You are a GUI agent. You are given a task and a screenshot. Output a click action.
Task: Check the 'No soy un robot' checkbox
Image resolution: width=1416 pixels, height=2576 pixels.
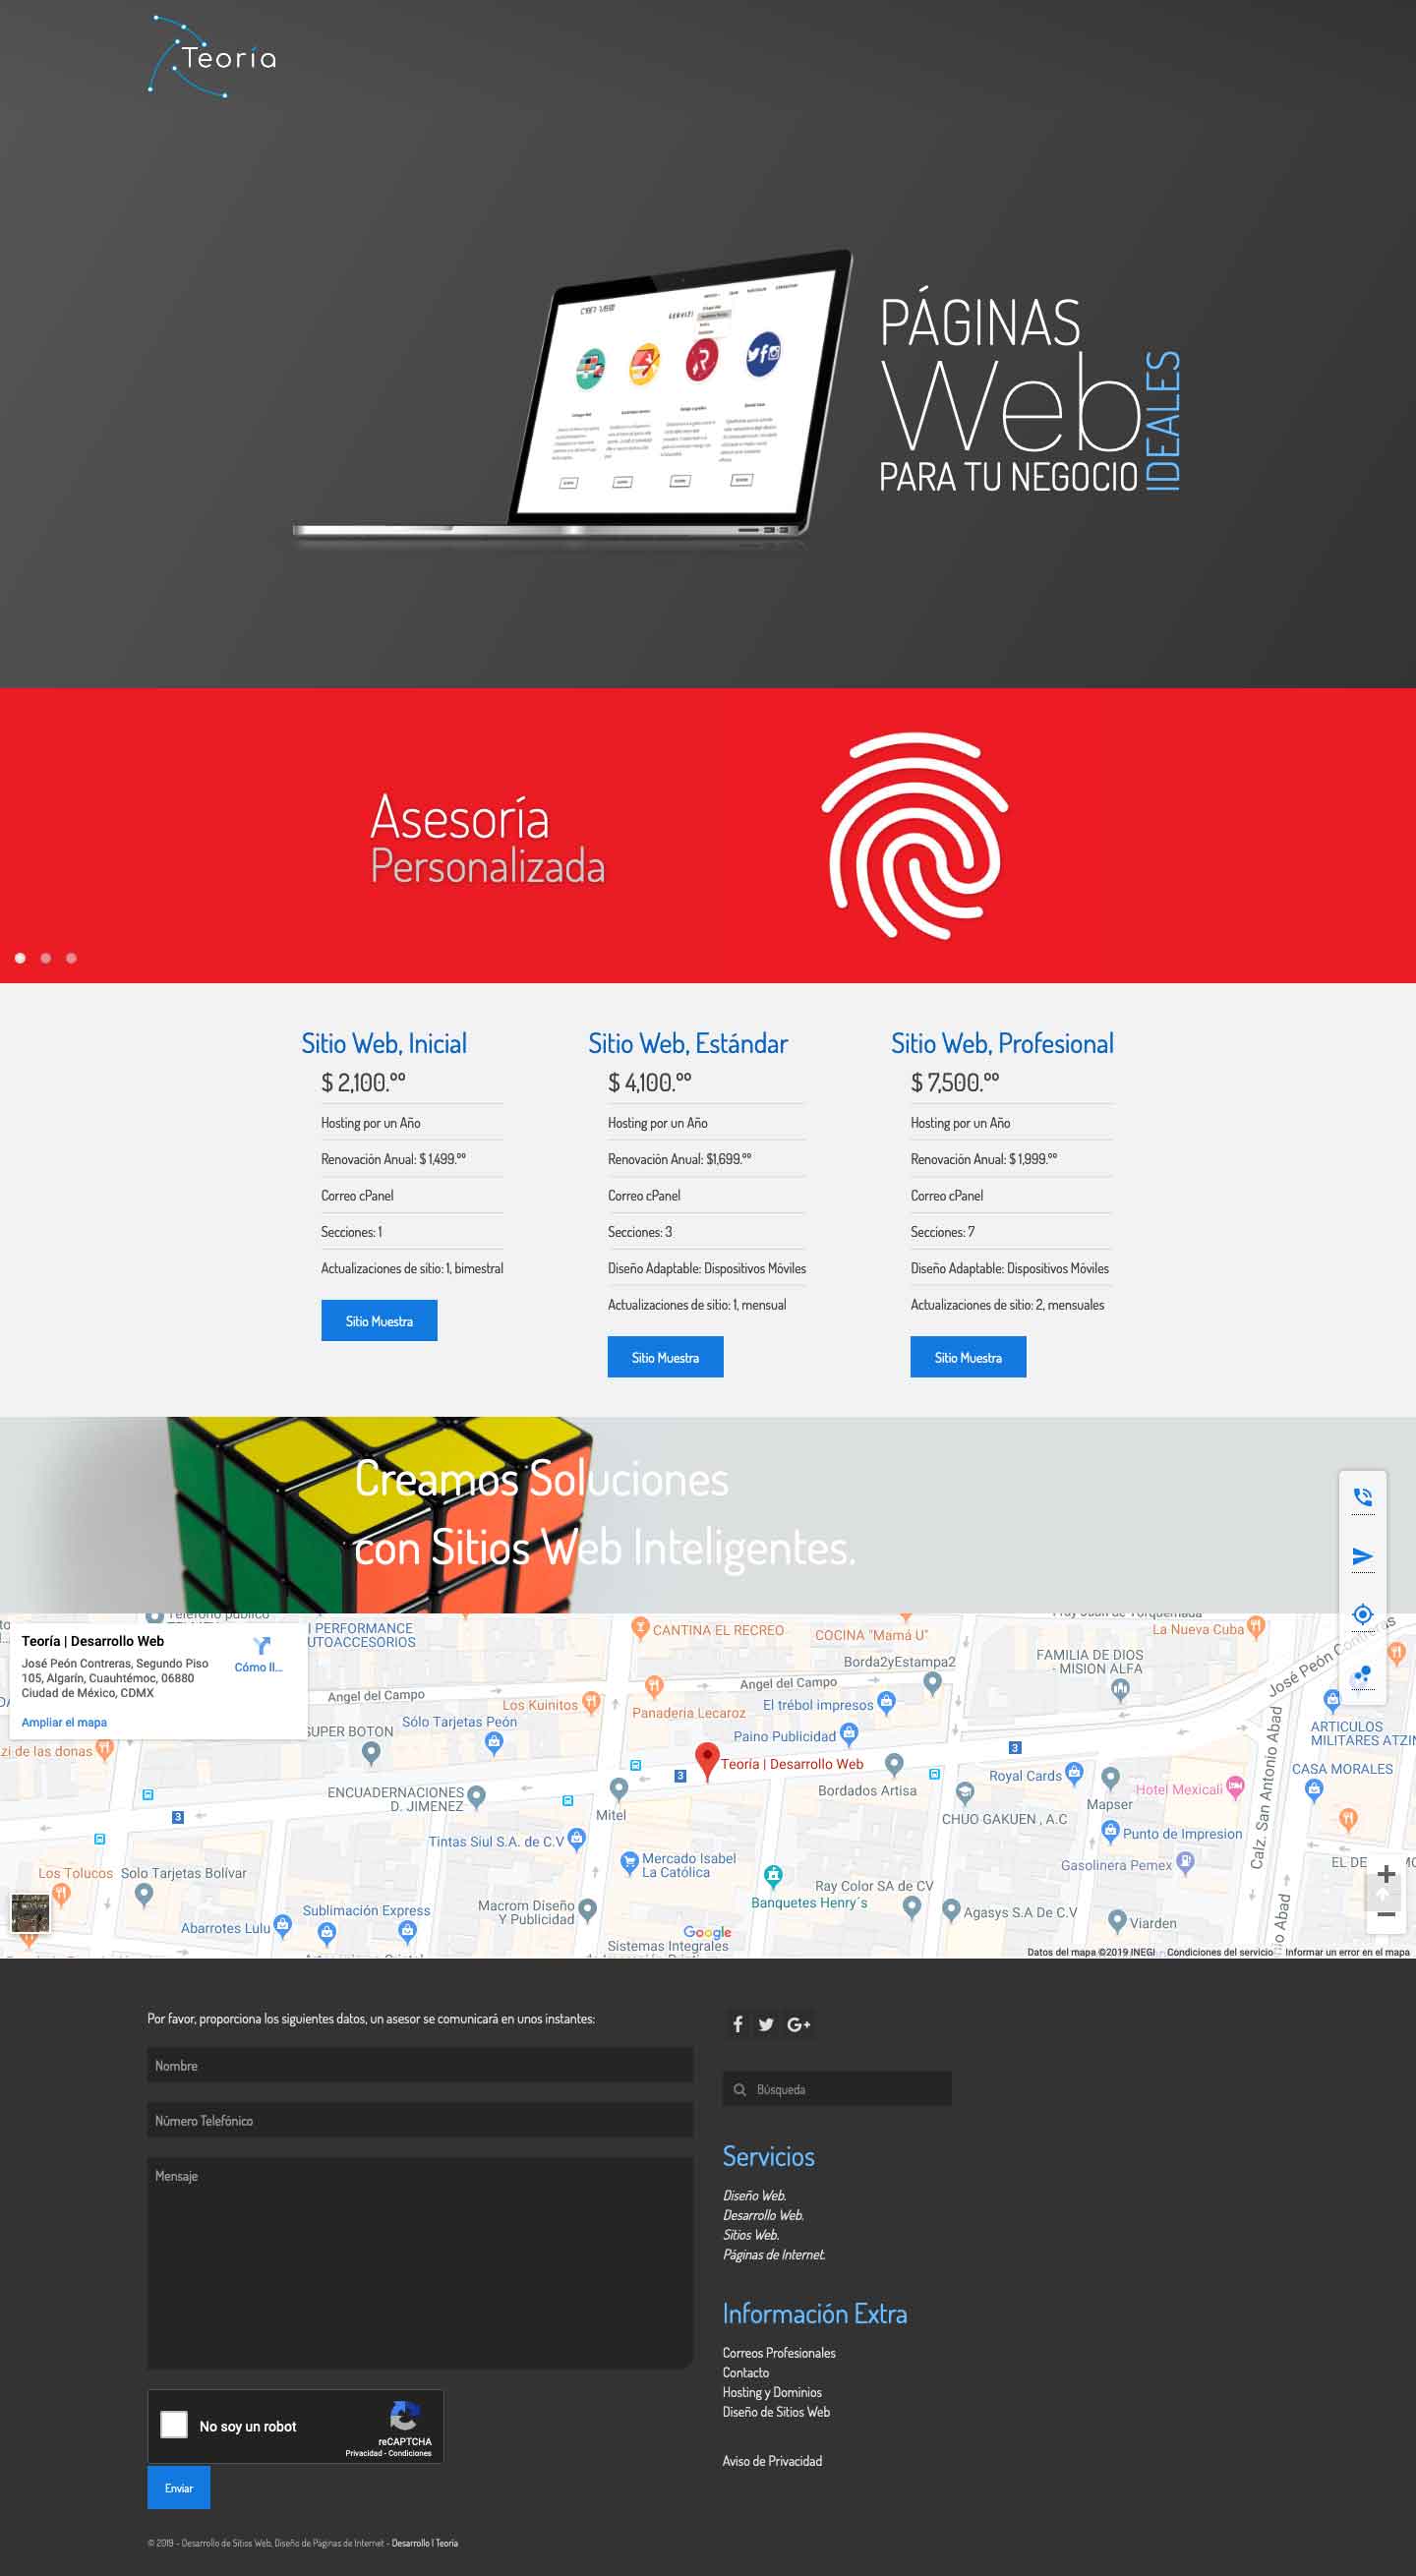click(x=174, y=2425)
